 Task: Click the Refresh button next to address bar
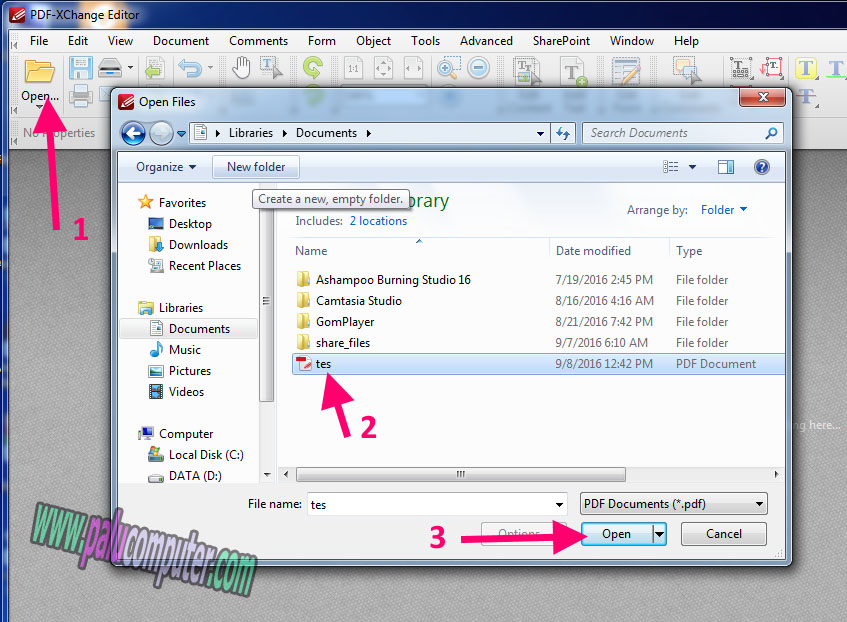(563, 133)
